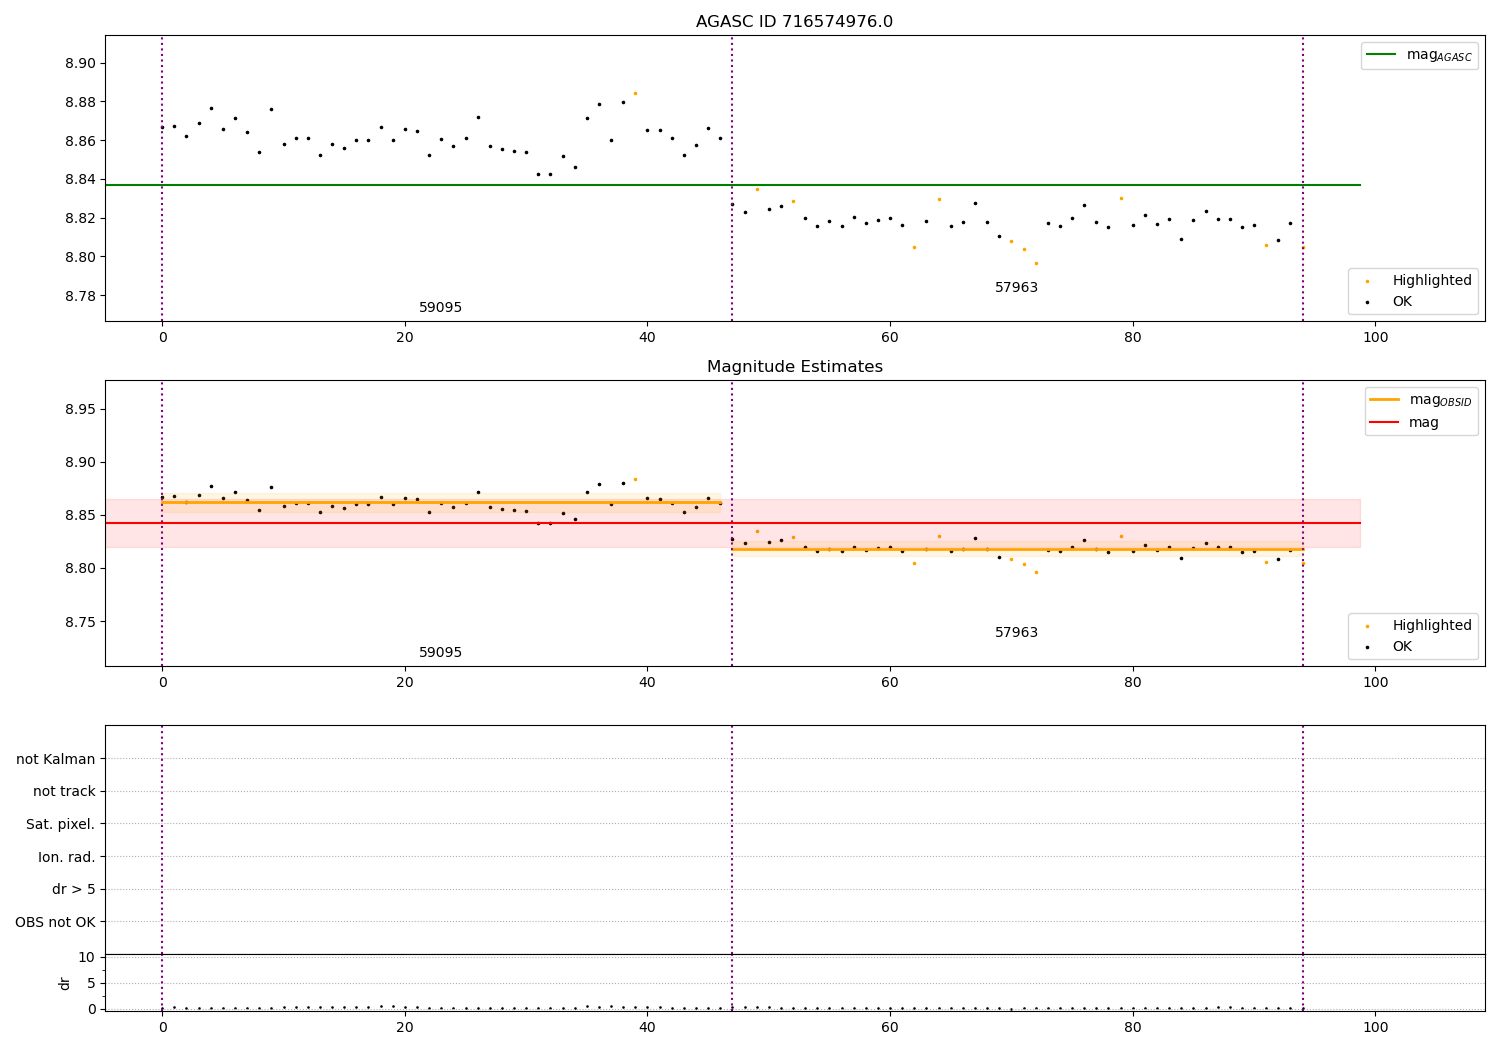This screenshot has width=1500, height=1050.
Task: Click the '8.84' y-axis tick label
Action: (x=81, y=180)
